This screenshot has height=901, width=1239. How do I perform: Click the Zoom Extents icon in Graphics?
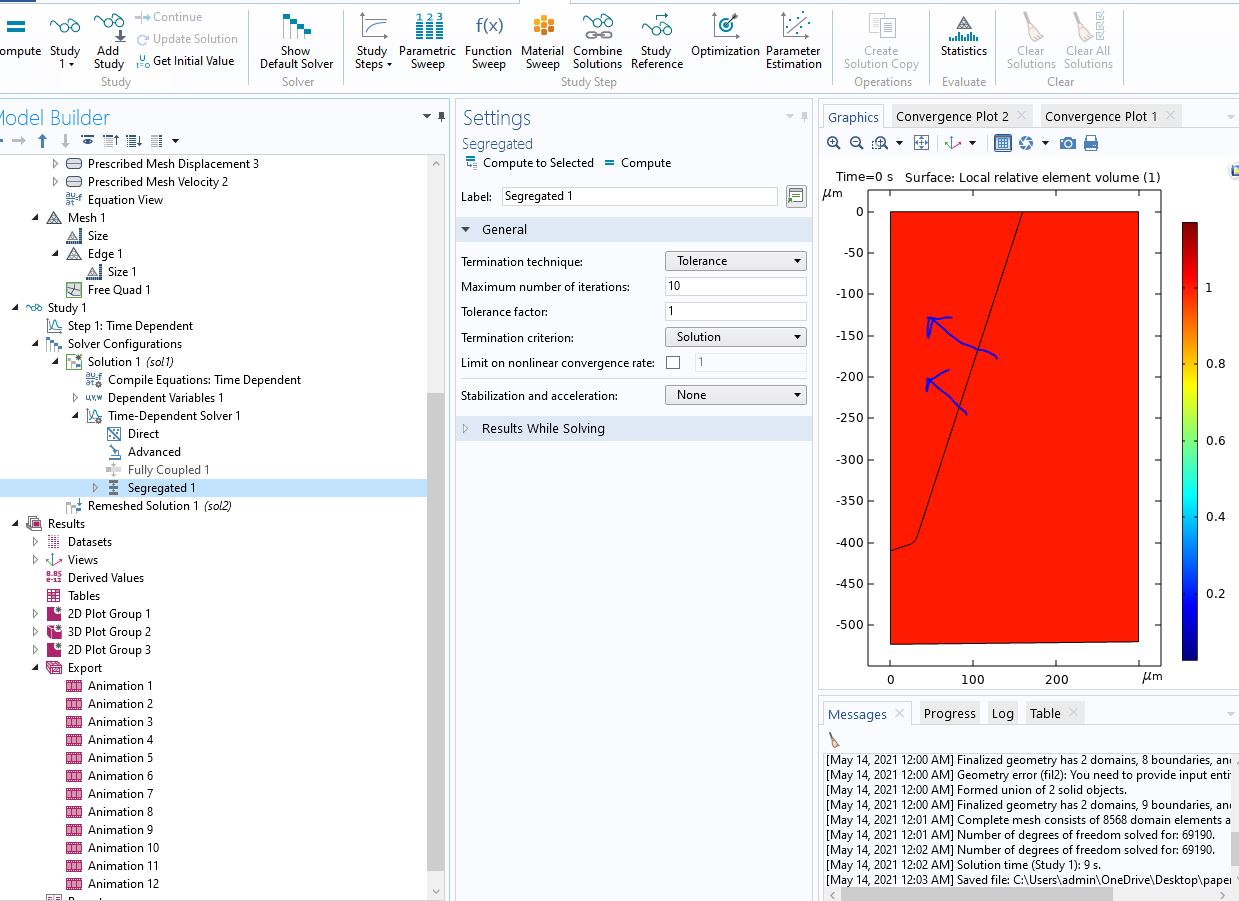tap(922, 144)
